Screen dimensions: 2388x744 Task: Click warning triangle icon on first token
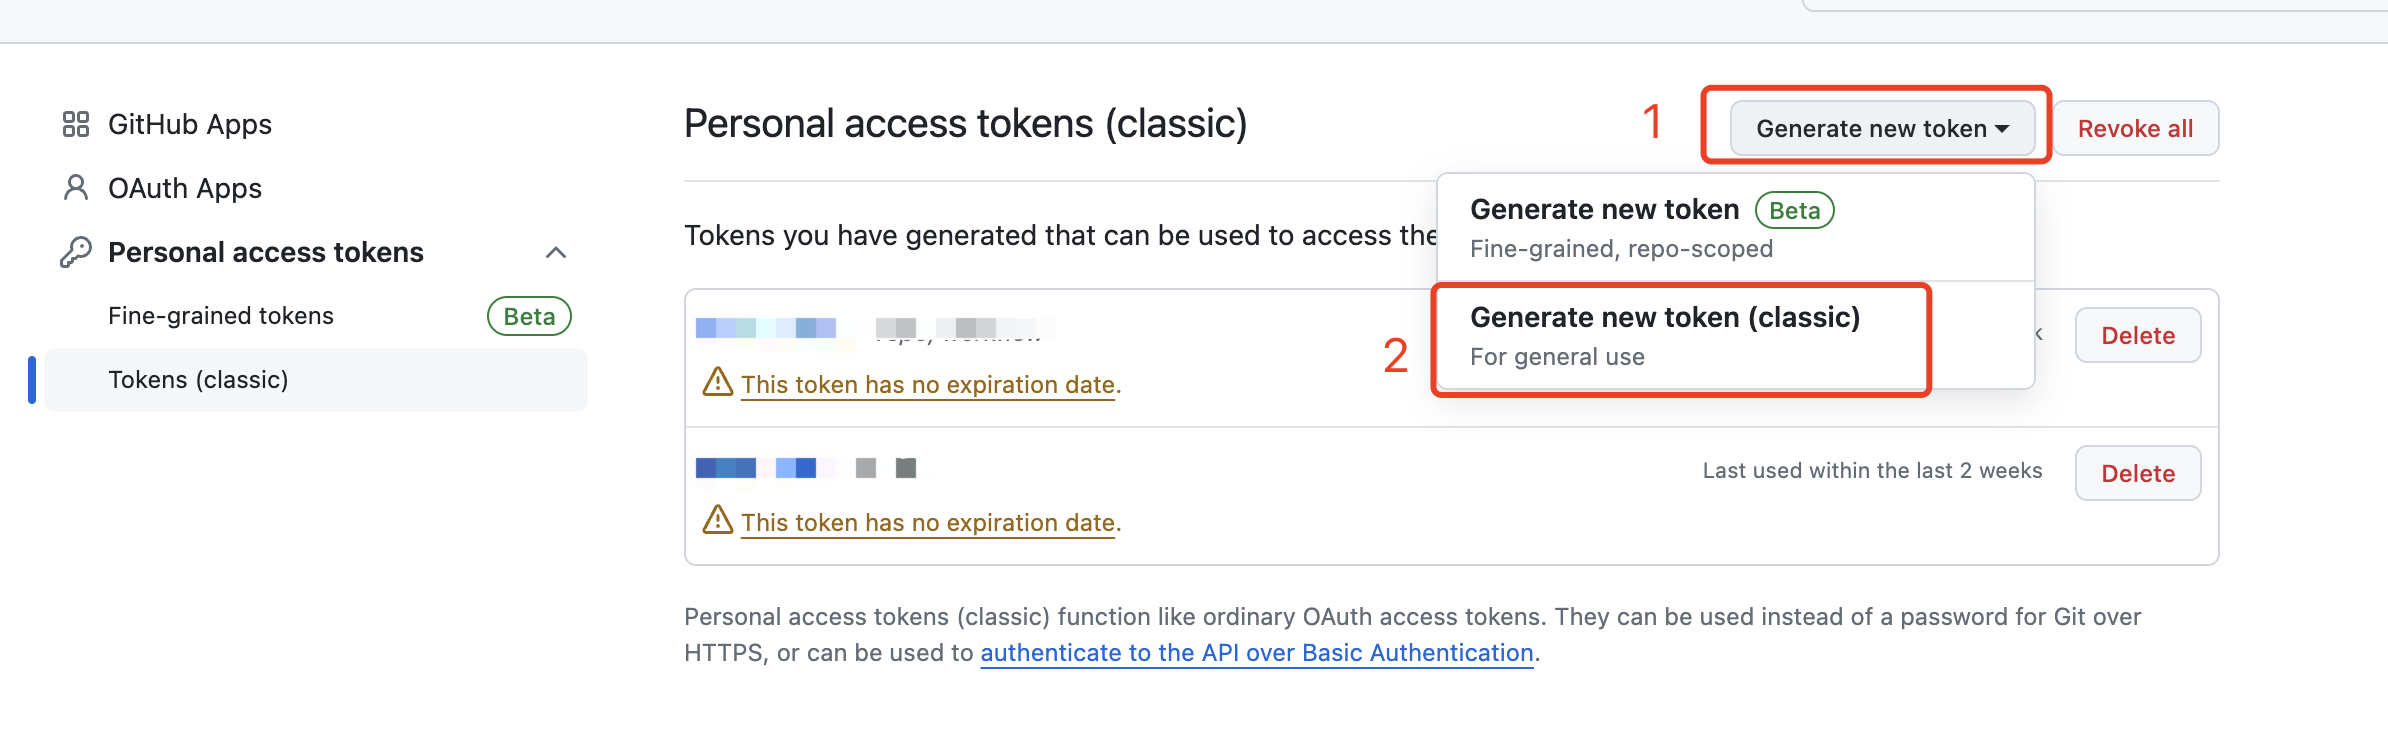tap(718, 382)
